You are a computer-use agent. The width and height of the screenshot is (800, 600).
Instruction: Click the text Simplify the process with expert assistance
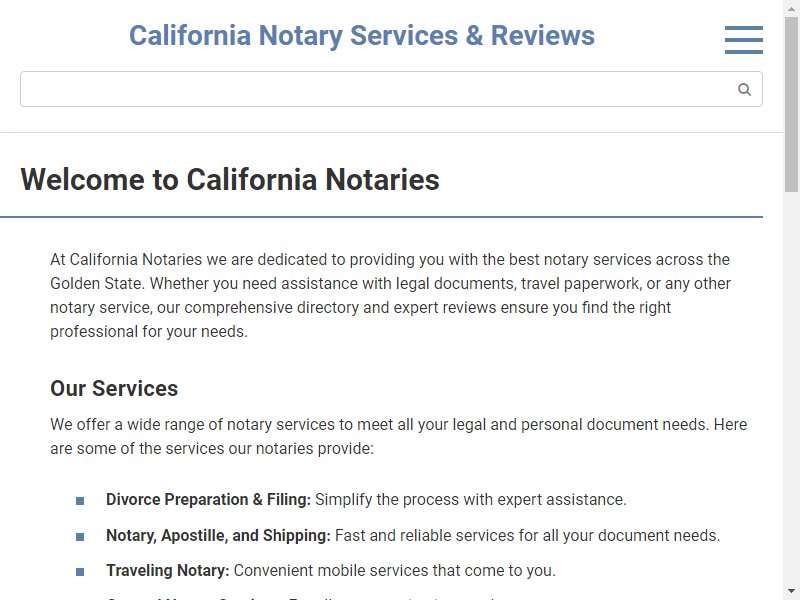tap(470, 499)
